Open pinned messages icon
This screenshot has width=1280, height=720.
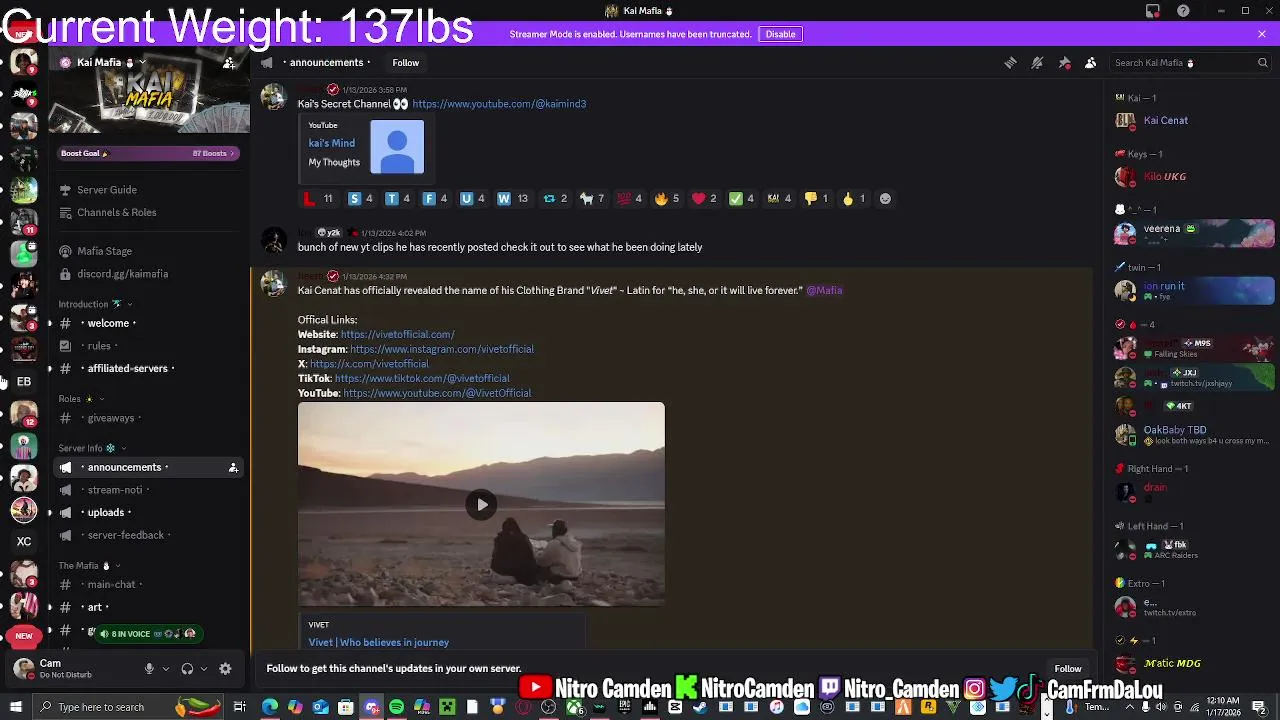point(1064,62)
